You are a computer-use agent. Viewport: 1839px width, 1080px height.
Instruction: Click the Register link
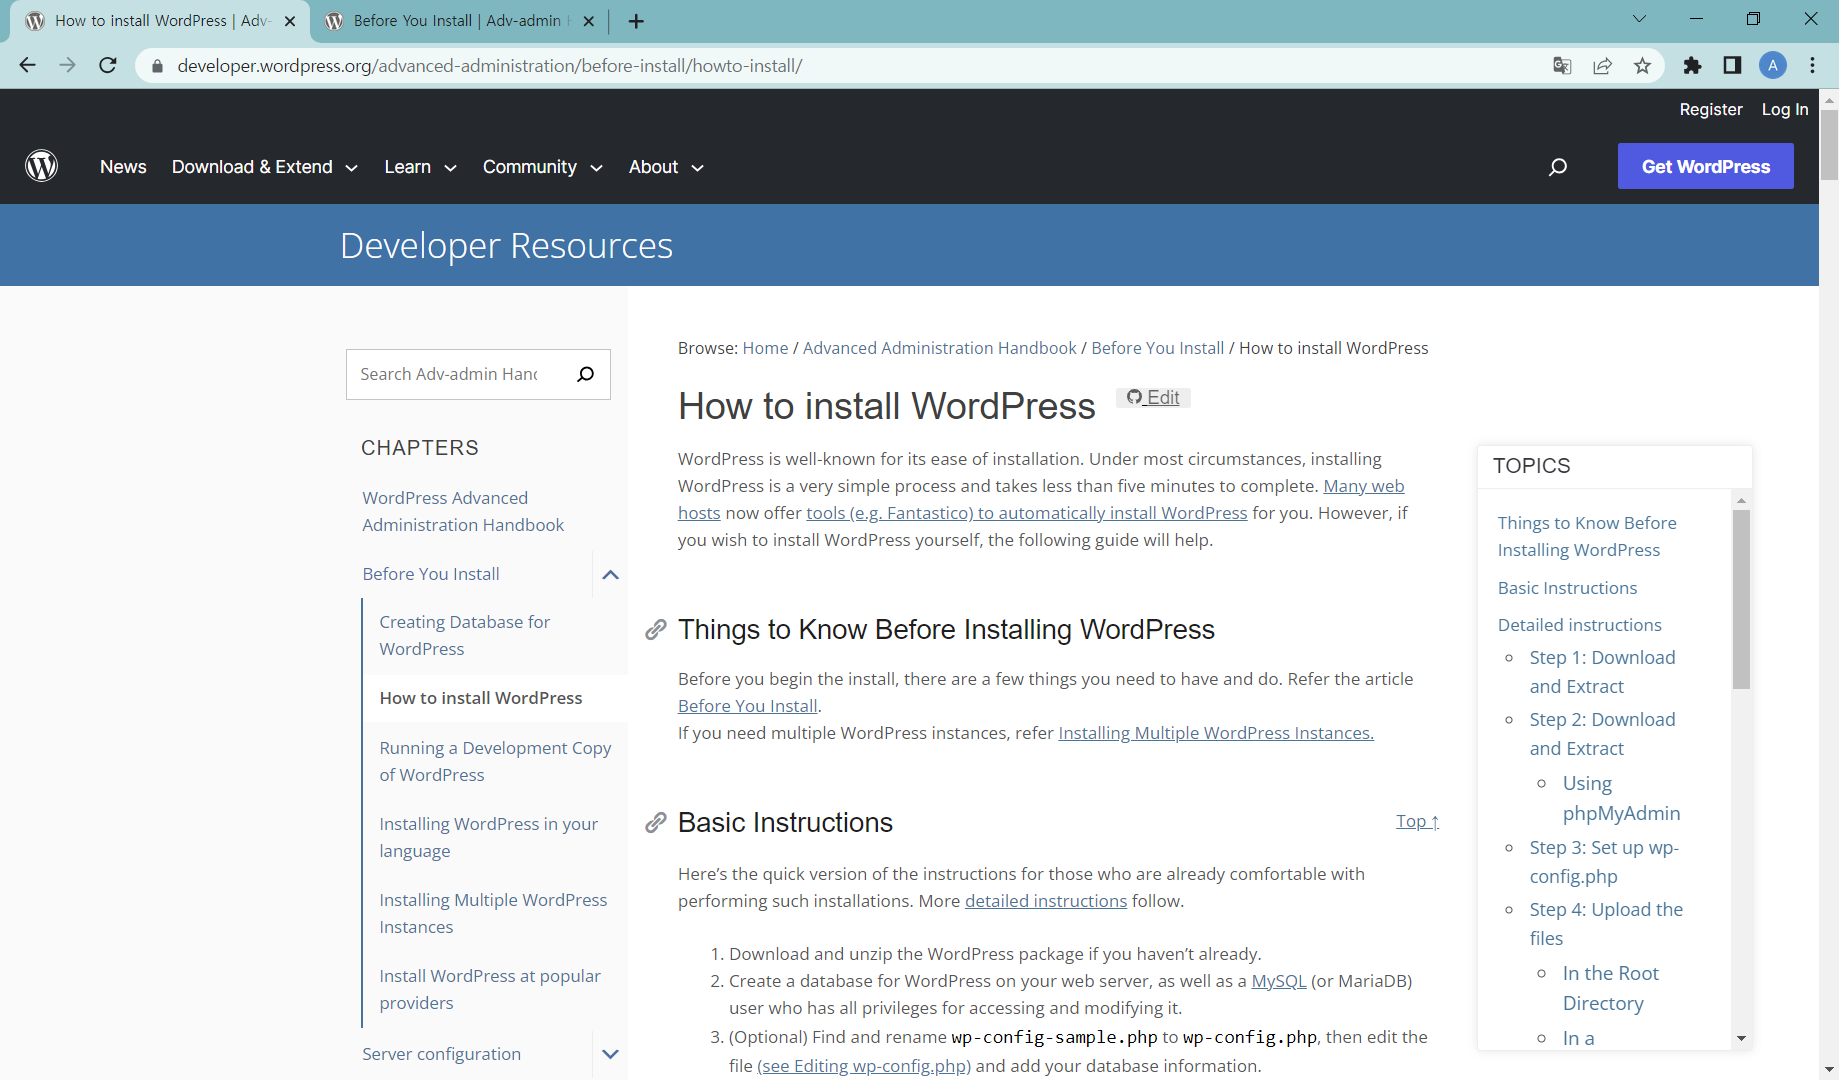(1710, 109)
